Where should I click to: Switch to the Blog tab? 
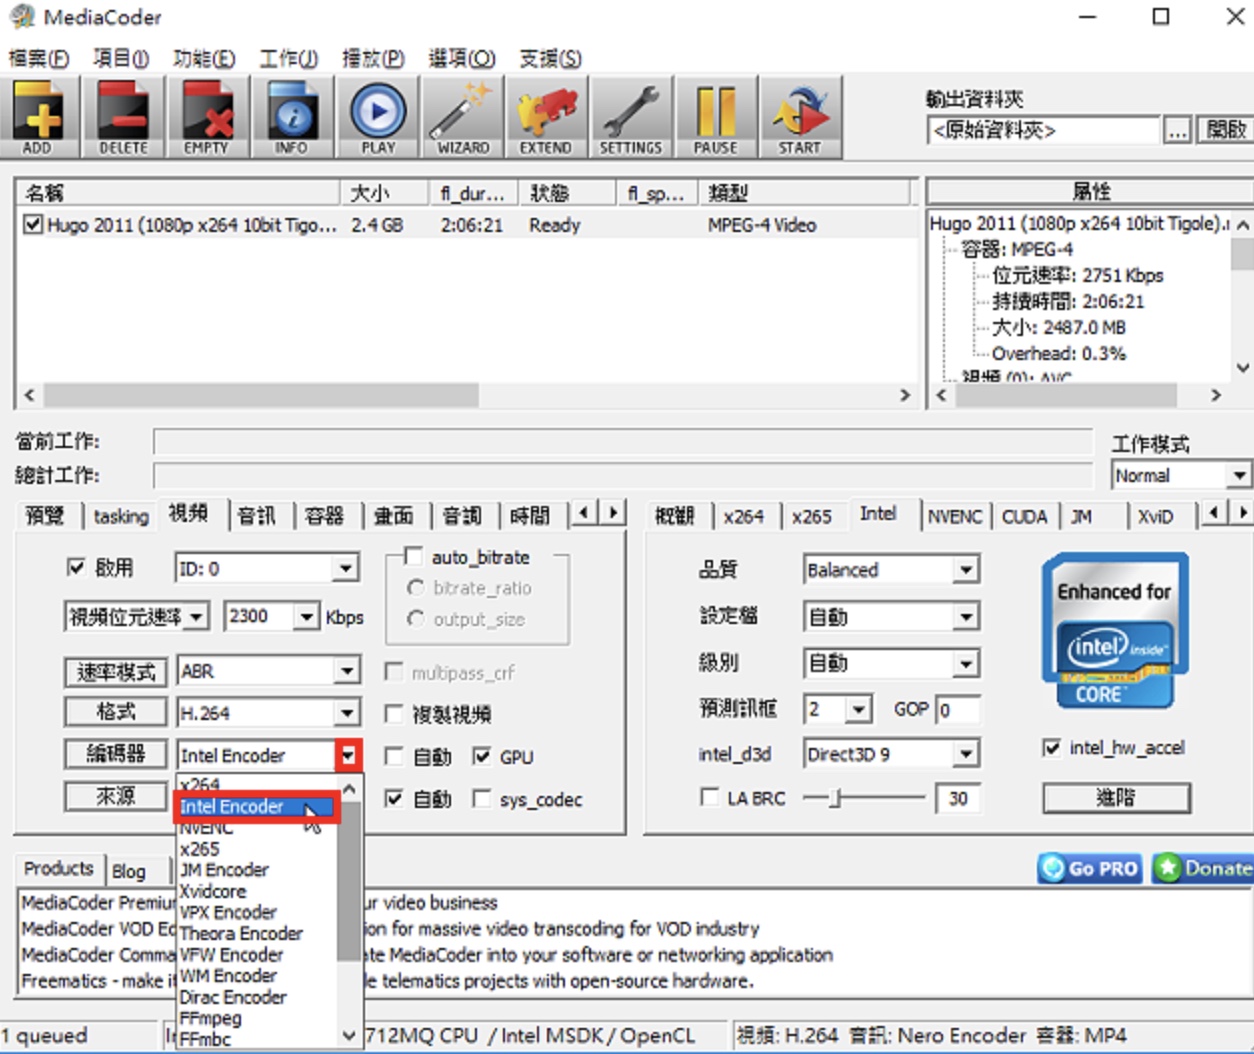pos(128,871)
